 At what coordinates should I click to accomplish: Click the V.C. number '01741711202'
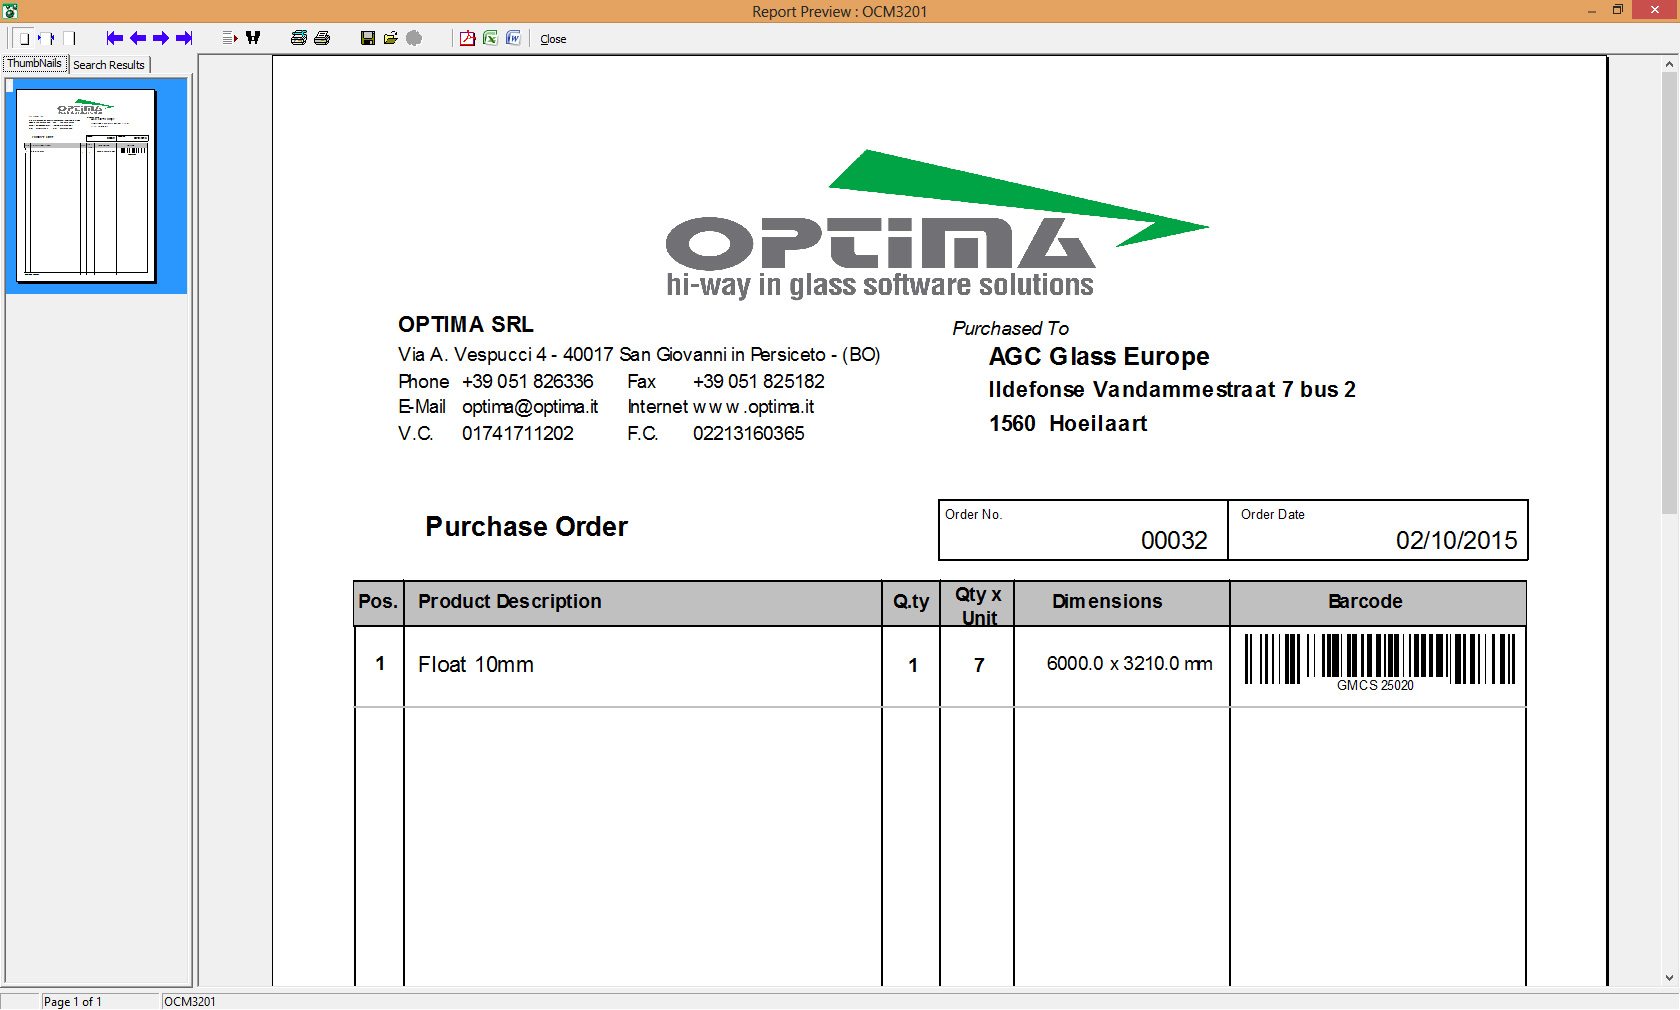[x=518, y=434]
